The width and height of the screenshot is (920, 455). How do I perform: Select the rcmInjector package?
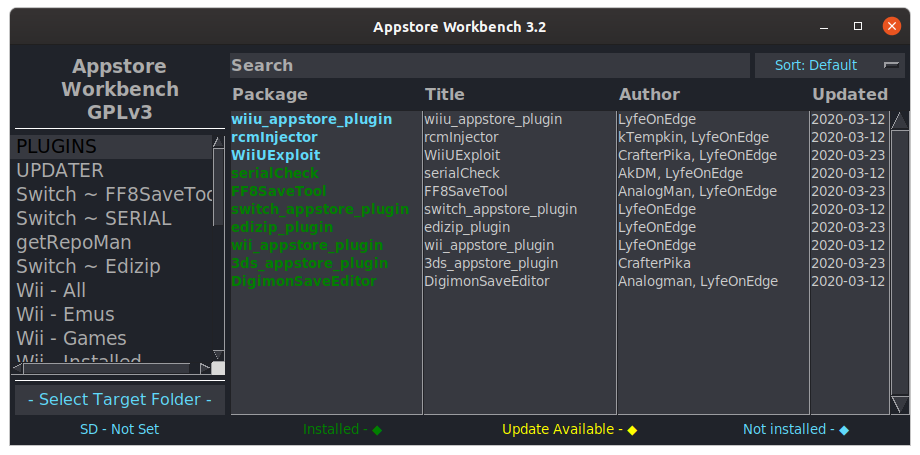(274, 137)
